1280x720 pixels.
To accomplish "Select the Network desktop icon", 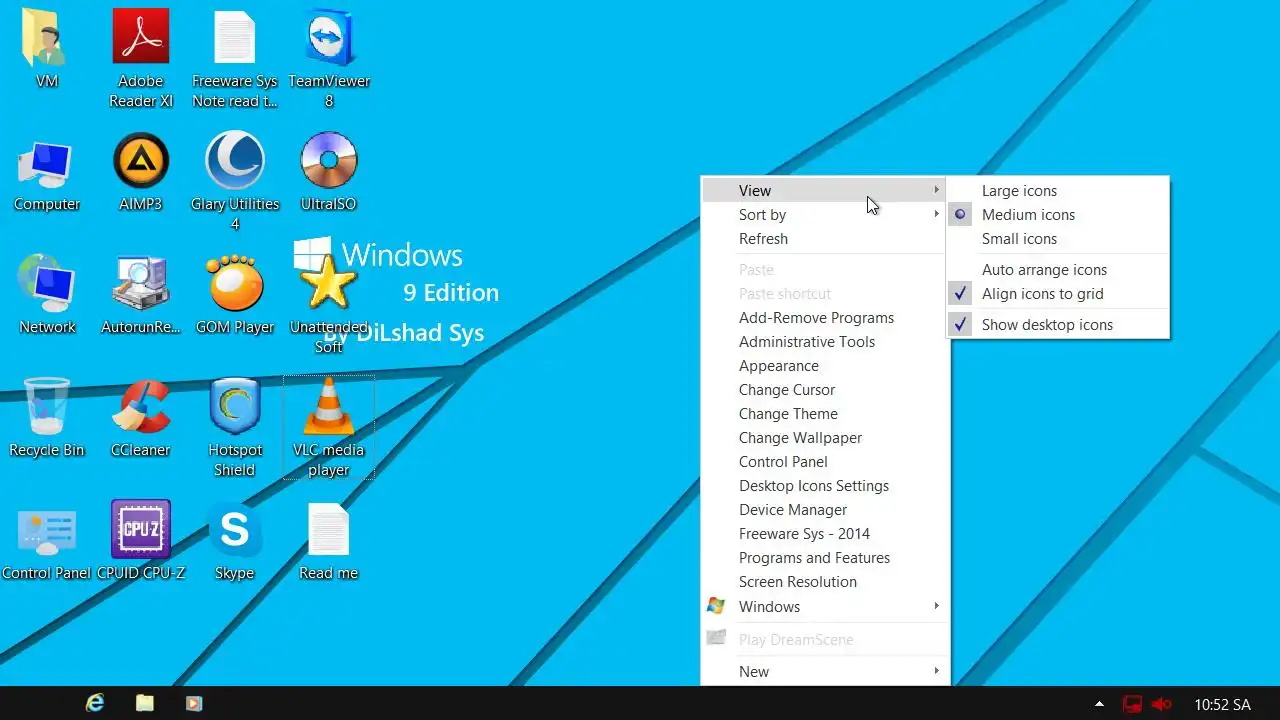I will click(x=46, y=295).
